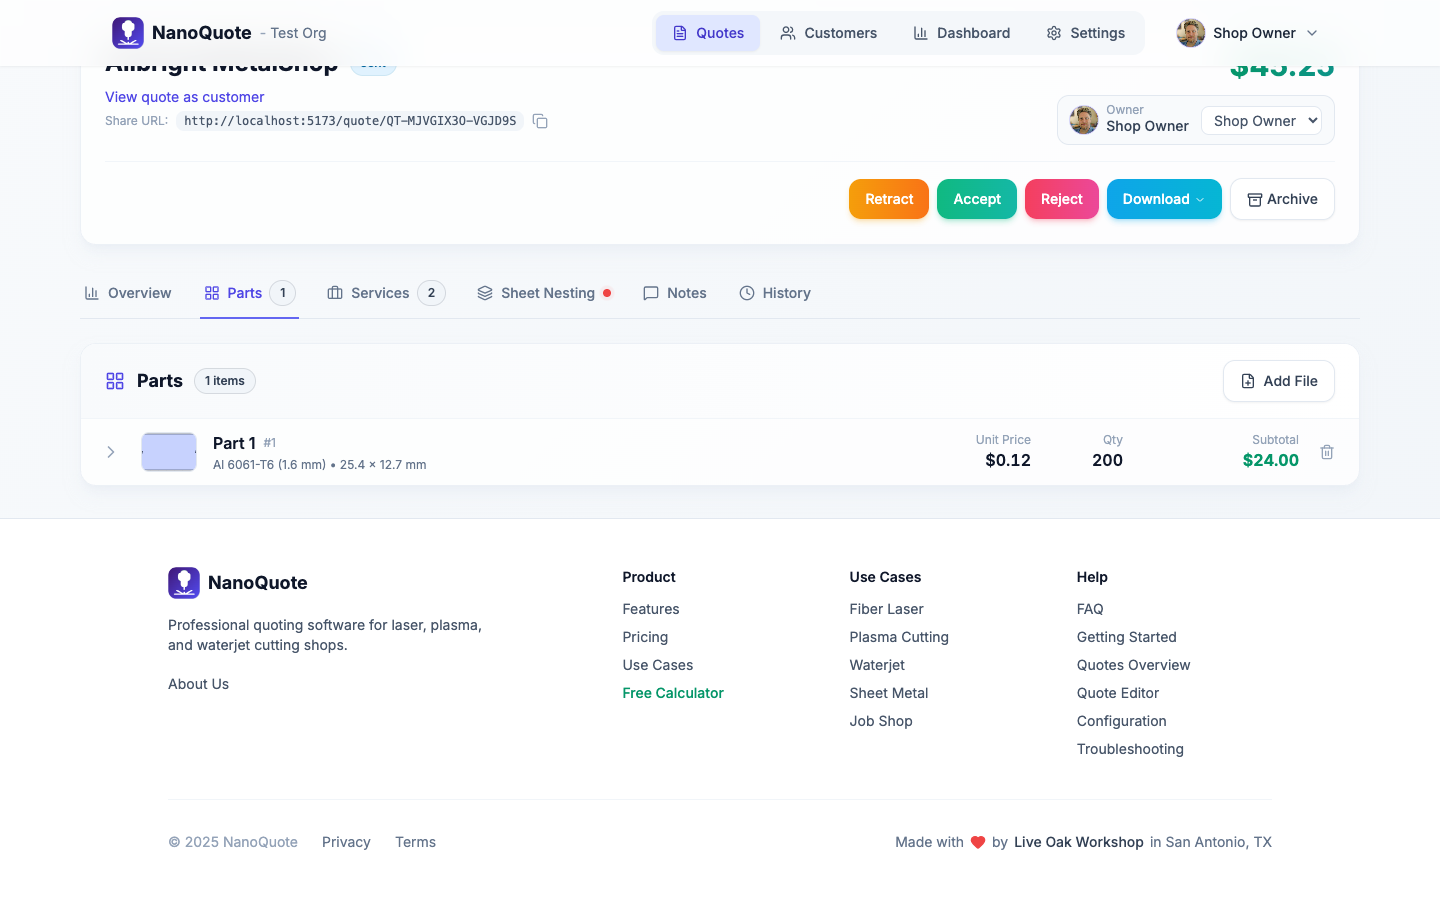Click the Part 1 quantity value 200
The image size is (1440, 900).
tap(1107, 460)
